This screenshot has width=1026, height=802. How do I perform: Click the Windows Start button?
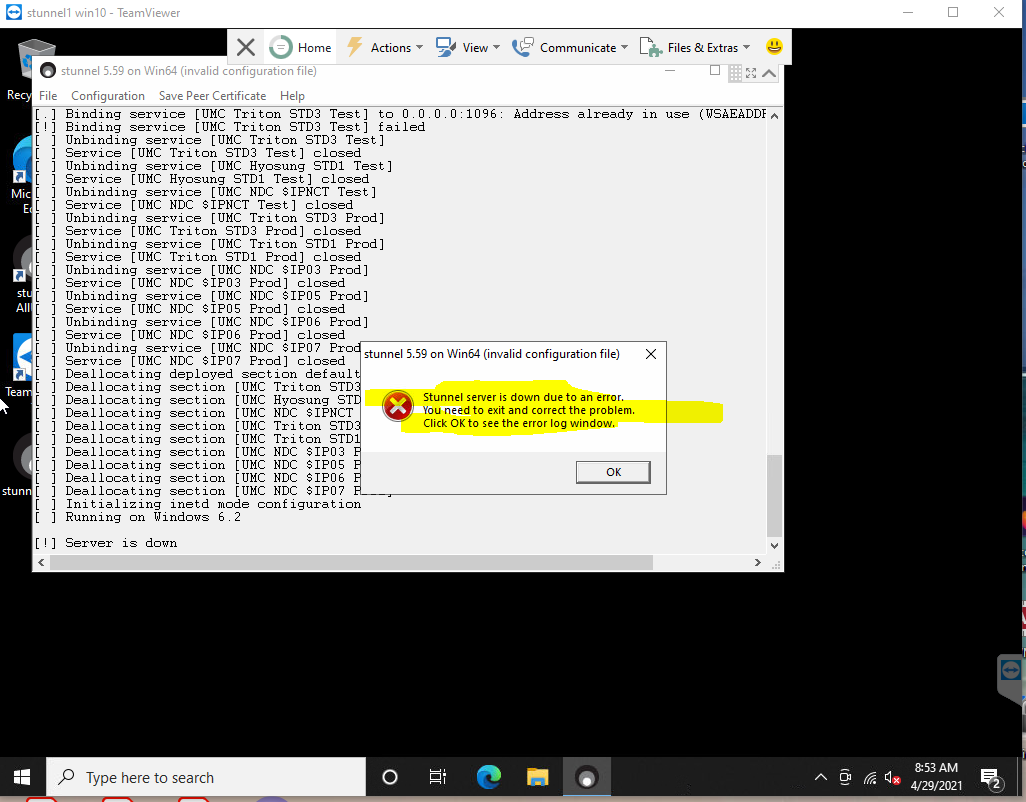click(x=22, y=777)
